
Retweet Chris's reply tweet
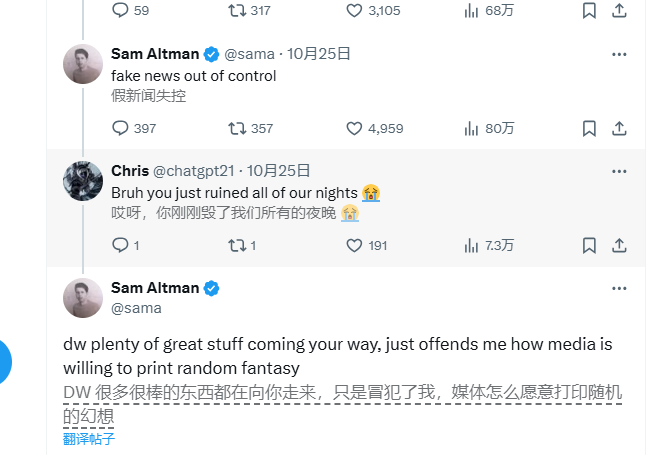pyautogui.click(x=238, y=245)
